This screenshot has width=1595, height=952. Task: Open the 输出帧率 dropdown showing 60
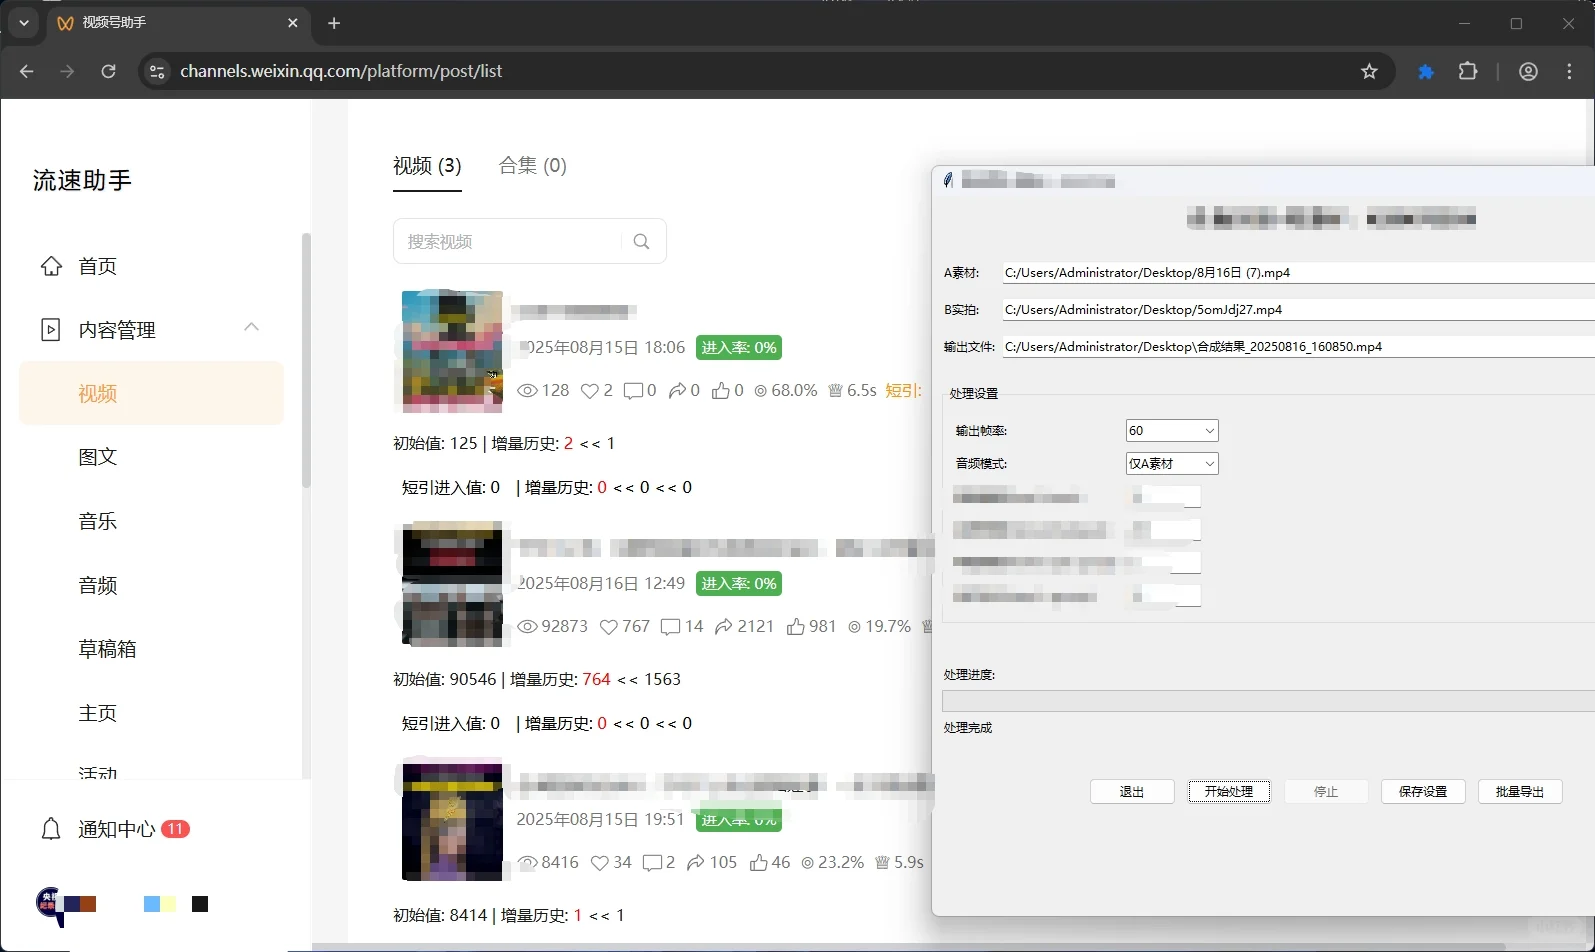(1172, 431)
